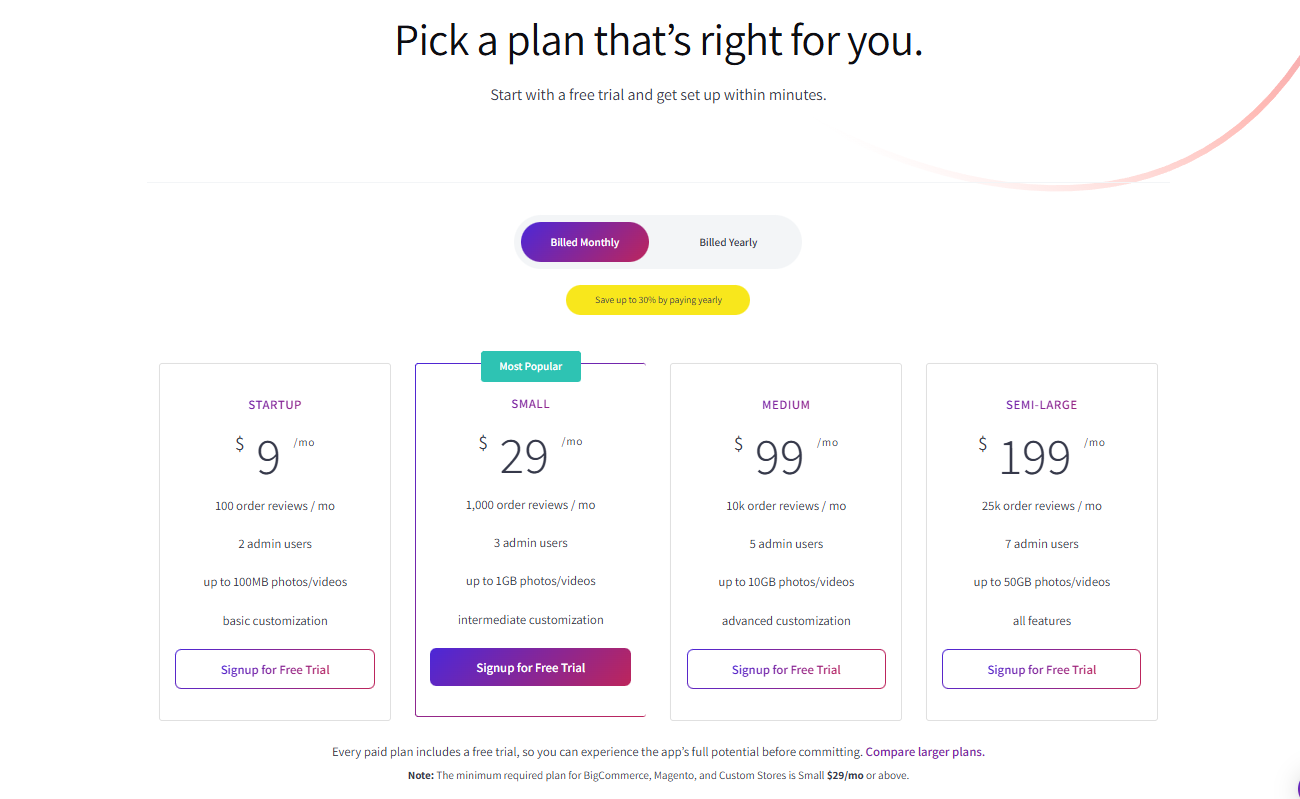
Task: Signup for Free Trial on Medium plan
Action: click(786, 668)
